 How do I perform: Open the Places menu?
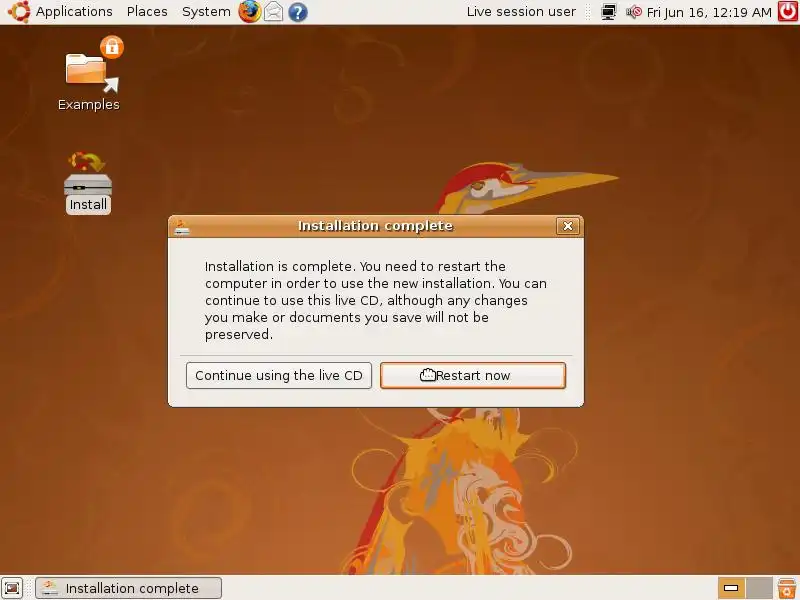pos(147,12)
